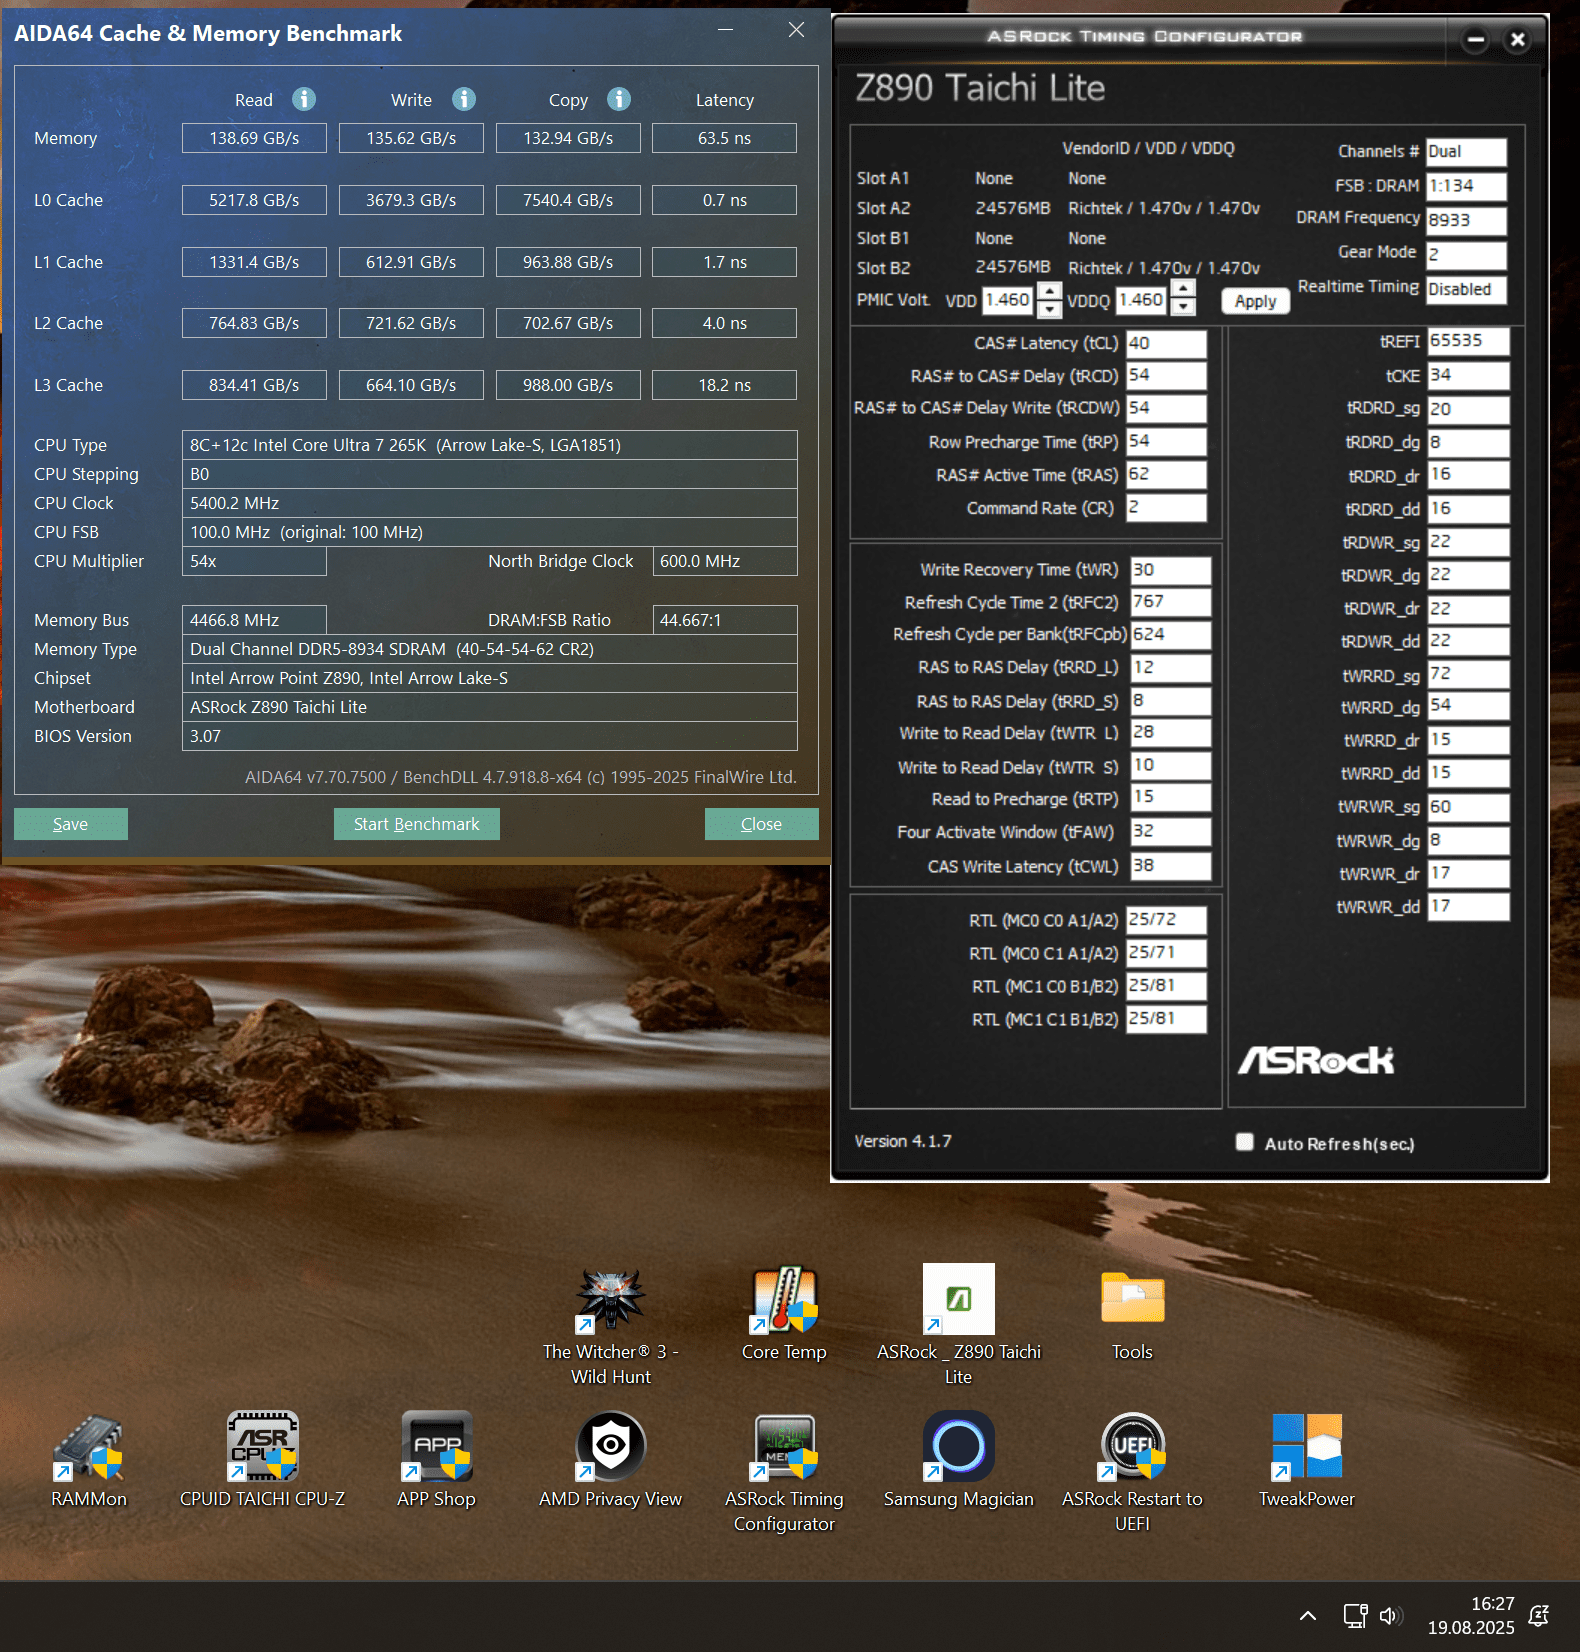Click the Memory Read 138.69 GB/s value
Viewport: 1580px width, 1652px height.
point(254,138)
